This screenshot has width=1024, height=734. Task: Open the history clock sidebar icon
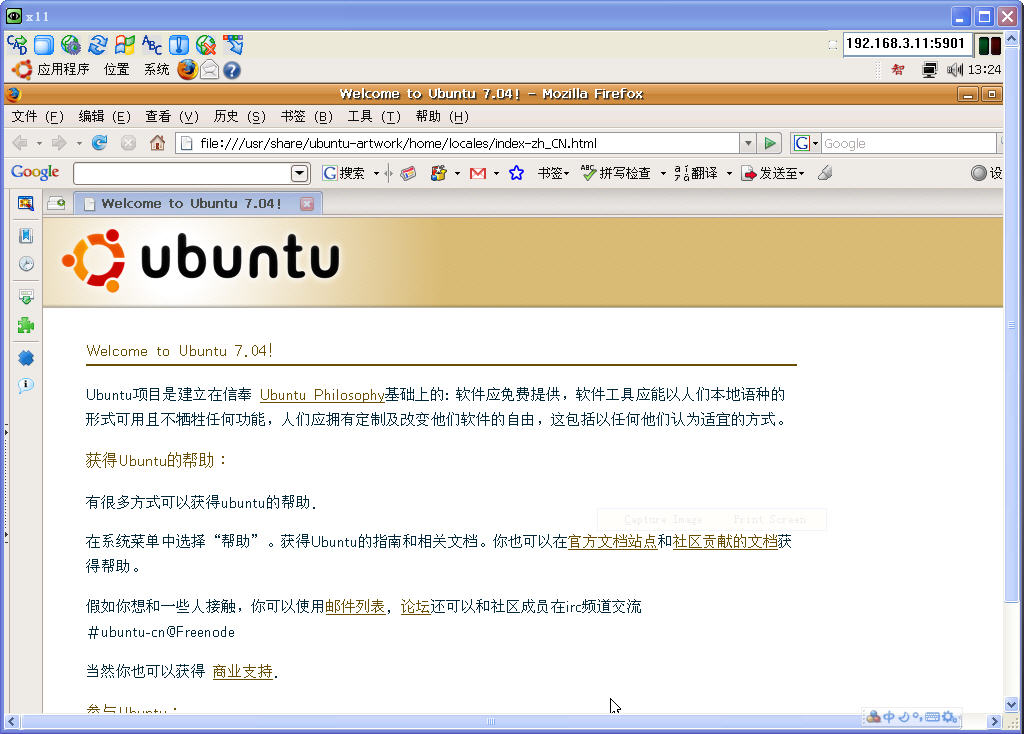point(26,264)
